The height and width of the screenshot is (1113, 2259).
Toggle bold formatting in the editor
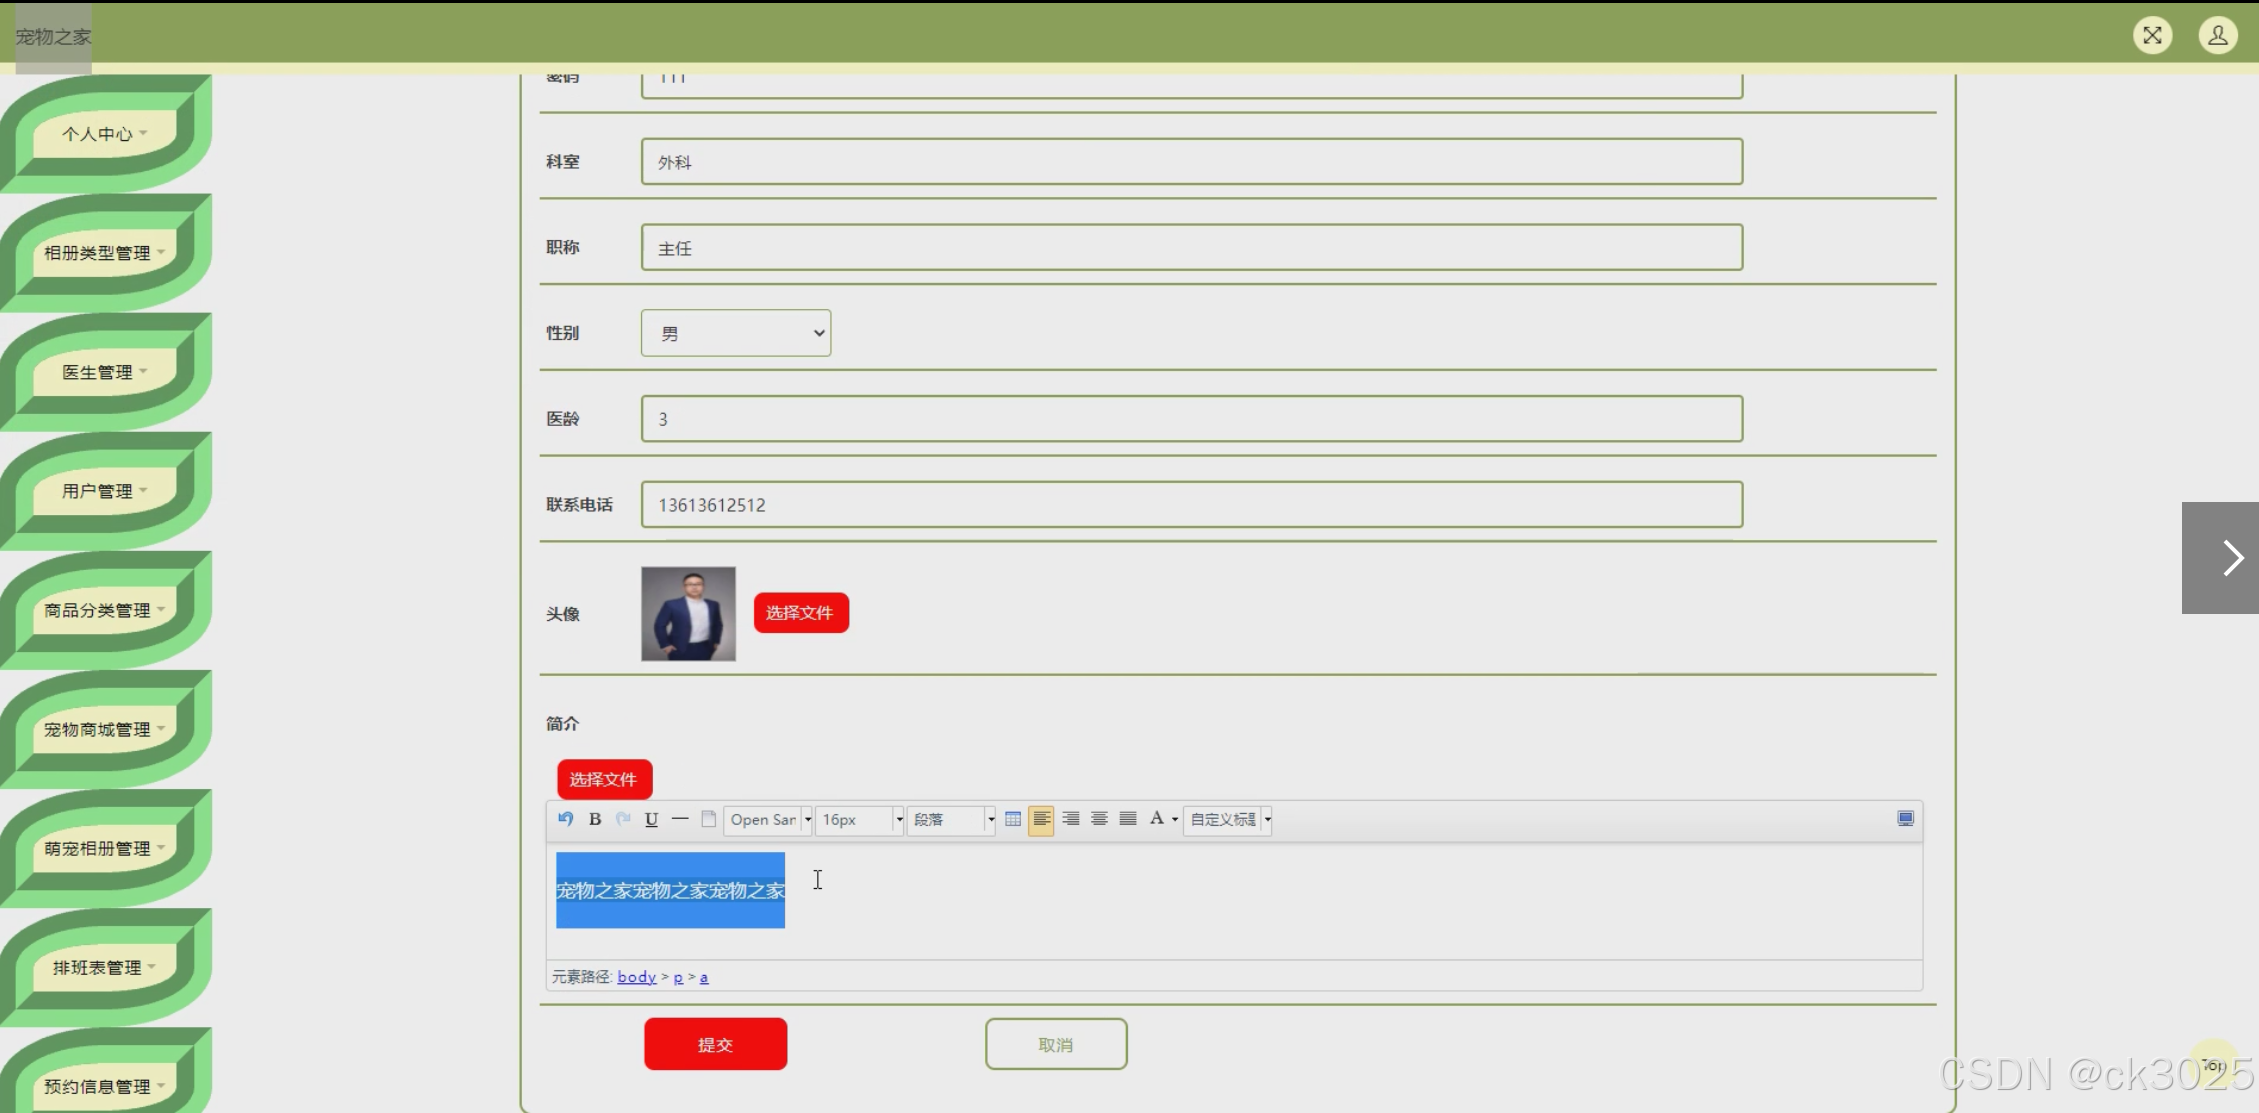pos(595,819)
